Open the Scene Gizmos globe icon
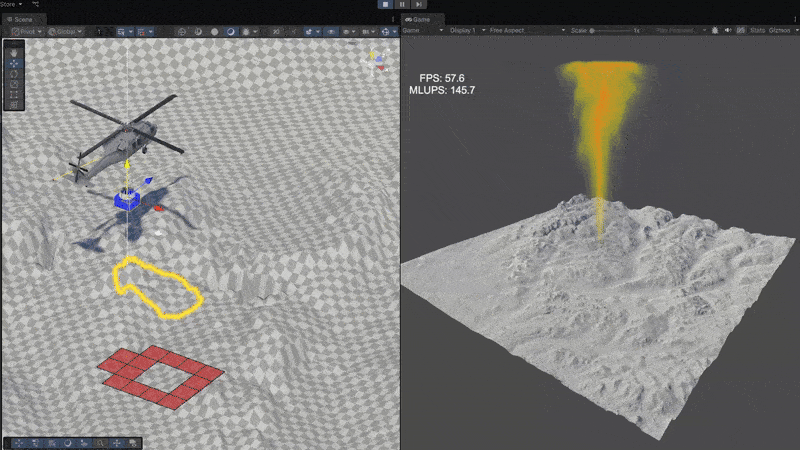The width and height of the screenshot is (800, 450). click(385, 32)
